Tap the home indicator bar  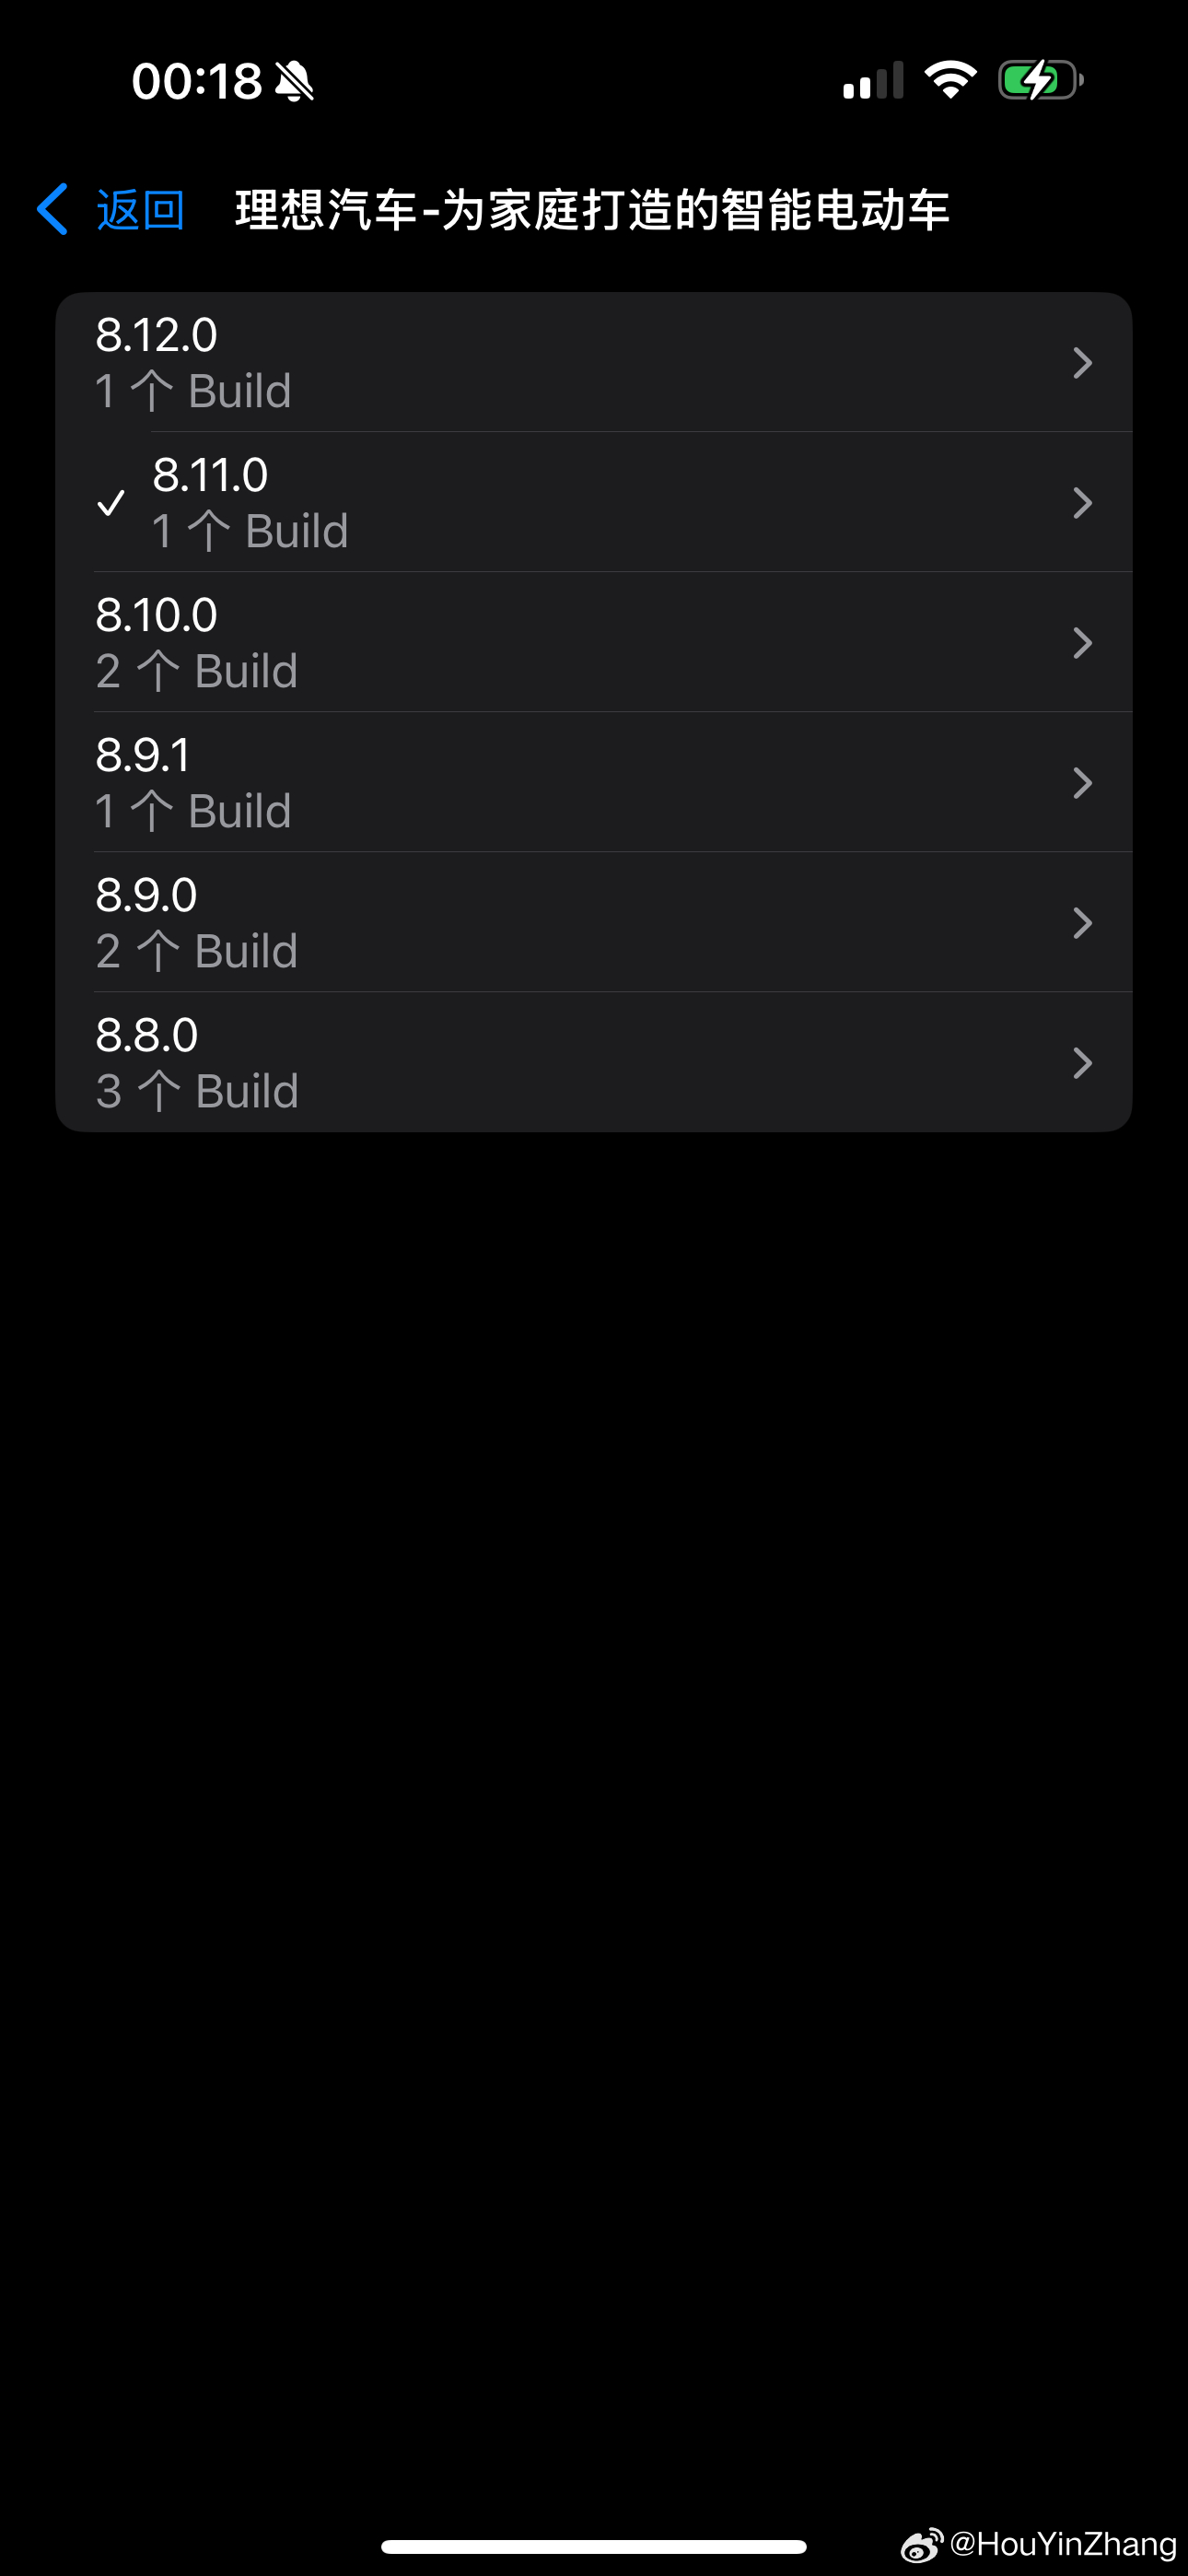(594, 2546)
